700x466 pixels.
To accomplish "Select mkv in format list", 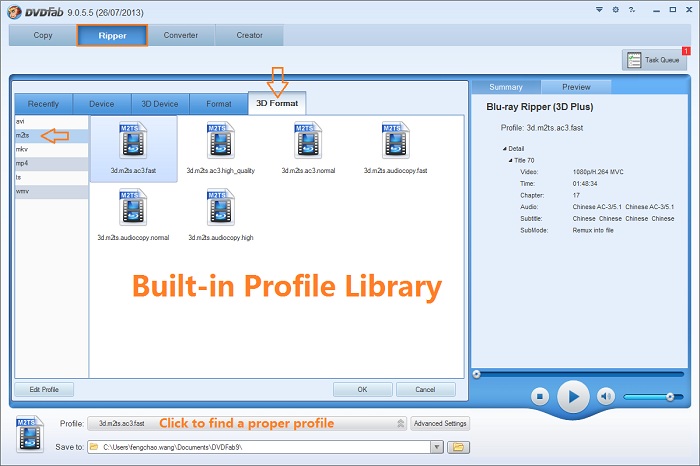I will click(x=52, y=150).
